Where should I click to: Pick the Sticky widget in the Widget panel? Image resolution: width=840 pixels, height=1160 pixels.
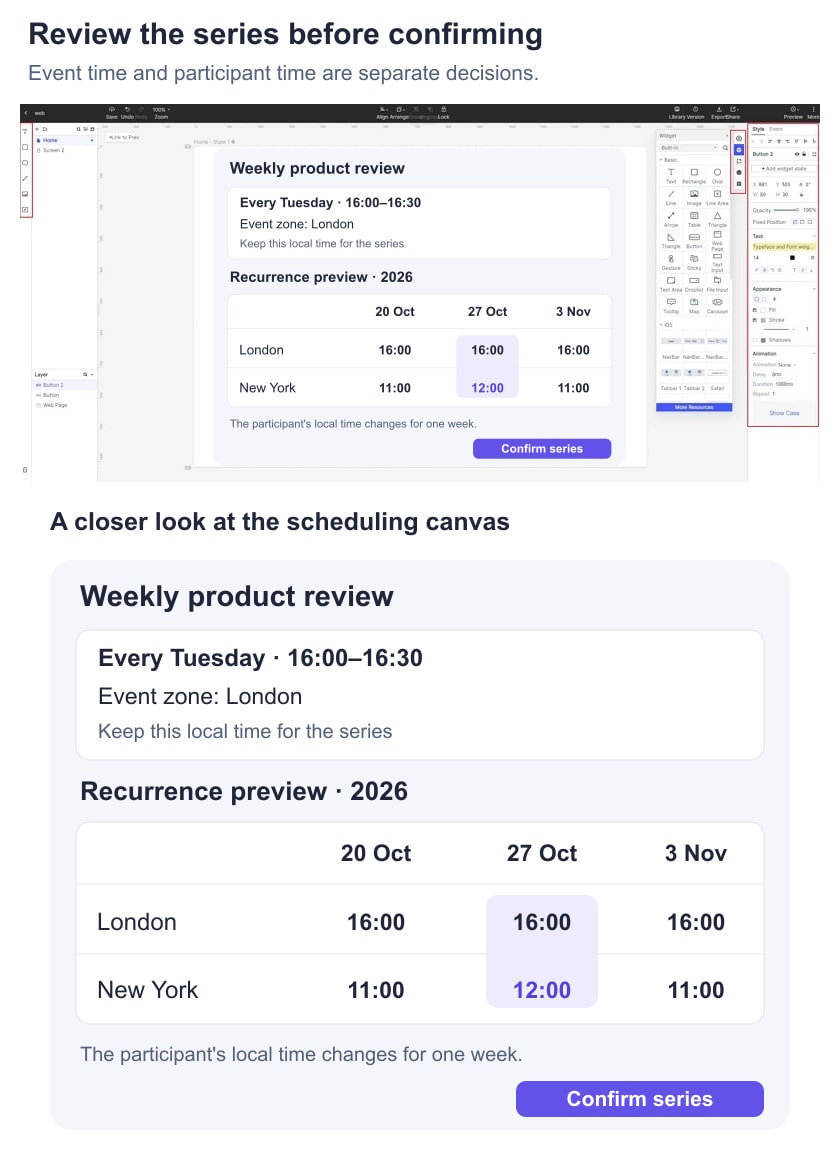tap(694, 262)
